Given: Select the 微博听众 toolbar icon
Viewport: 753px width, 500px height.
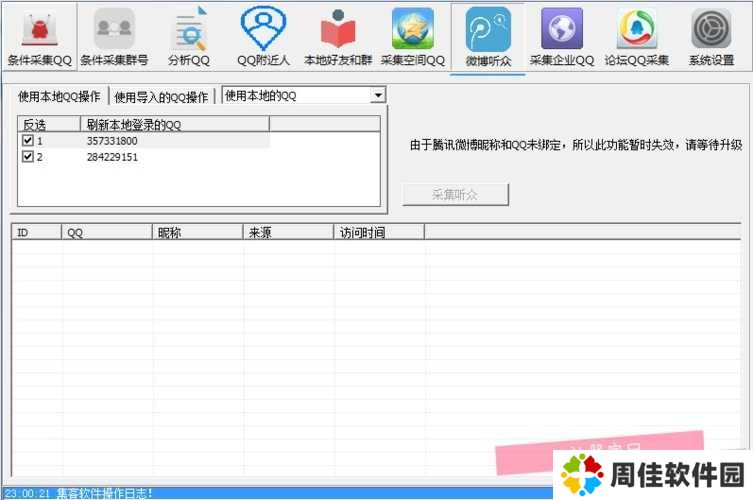Looking at the screenshot, I should 488,38.
